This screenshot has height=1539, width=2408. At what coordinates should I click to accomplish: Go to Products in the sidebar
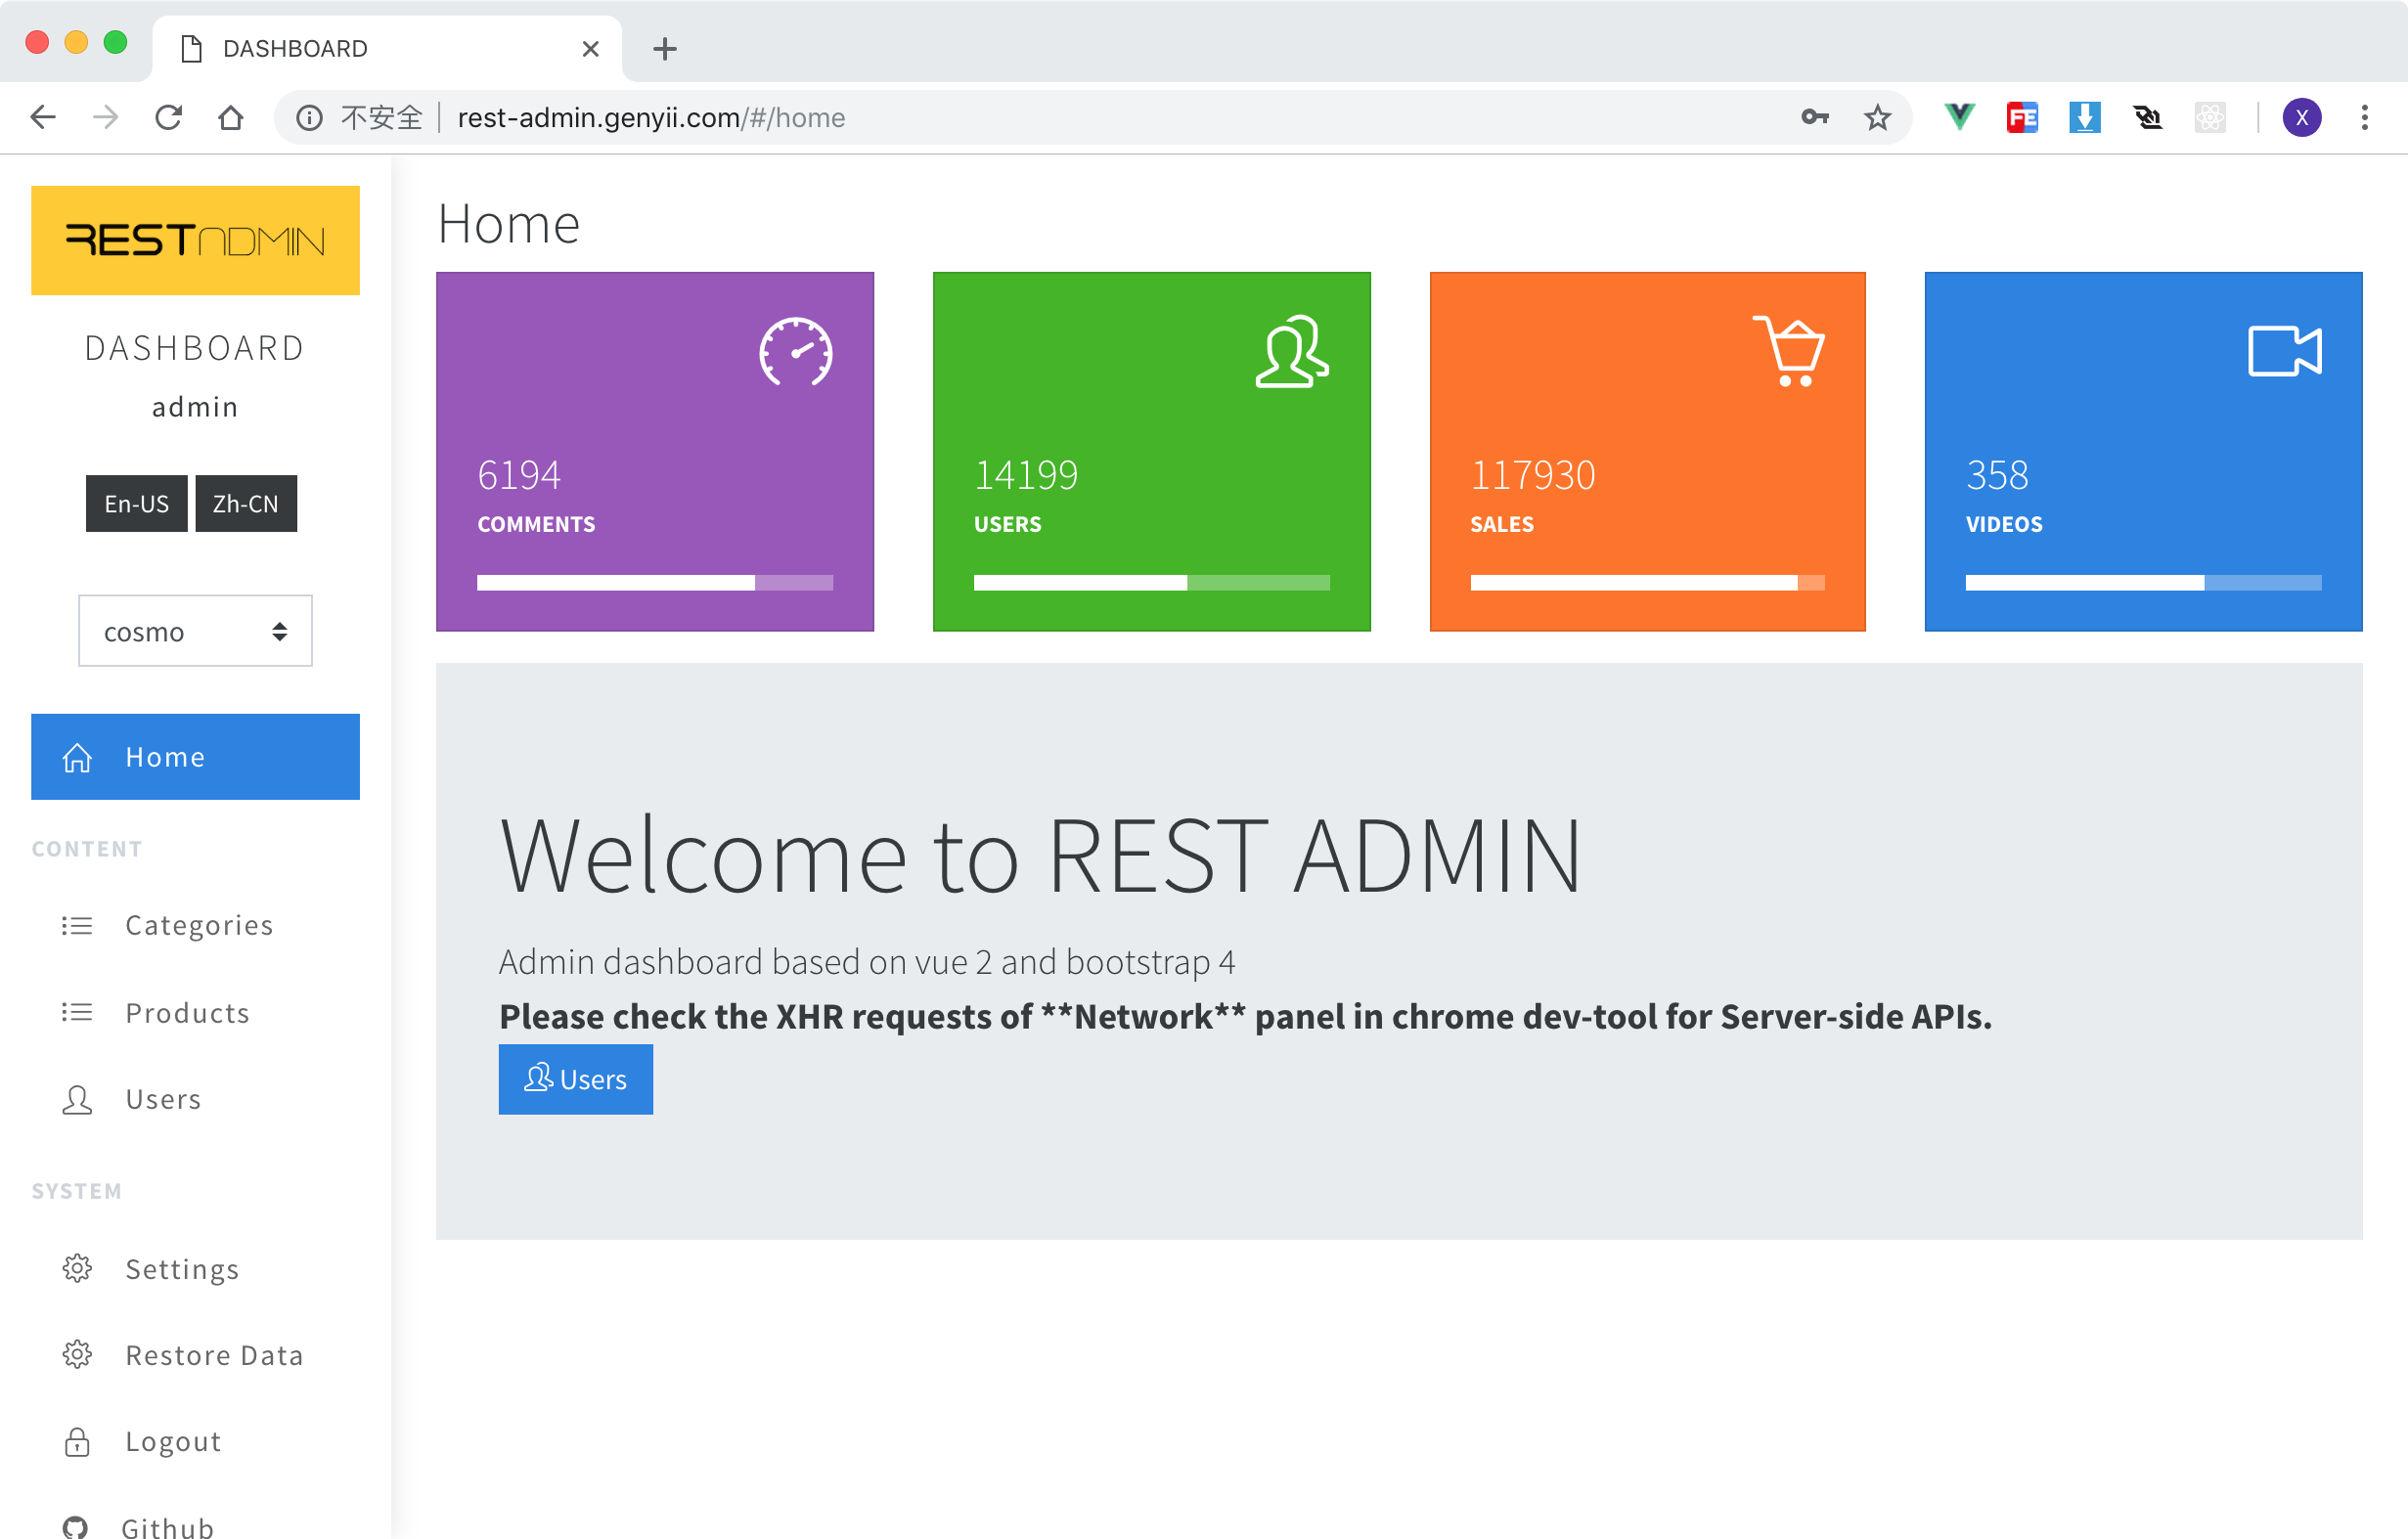187,1013
